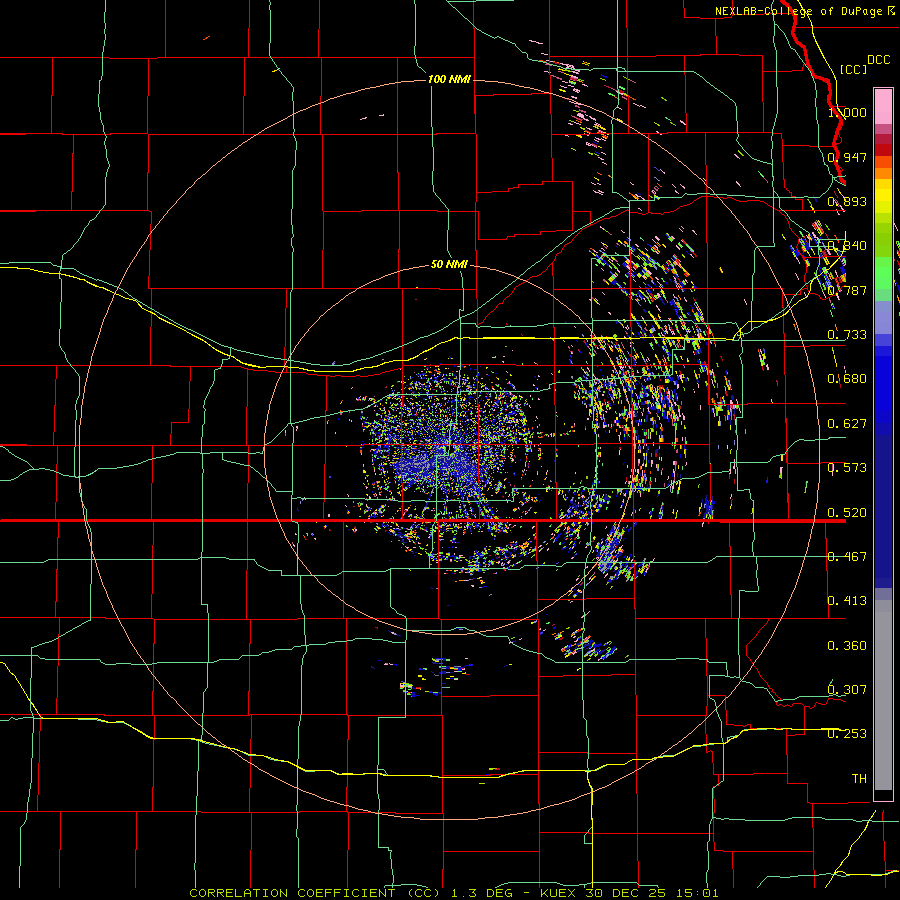Click the 0.413 scale value

(847, 601)
